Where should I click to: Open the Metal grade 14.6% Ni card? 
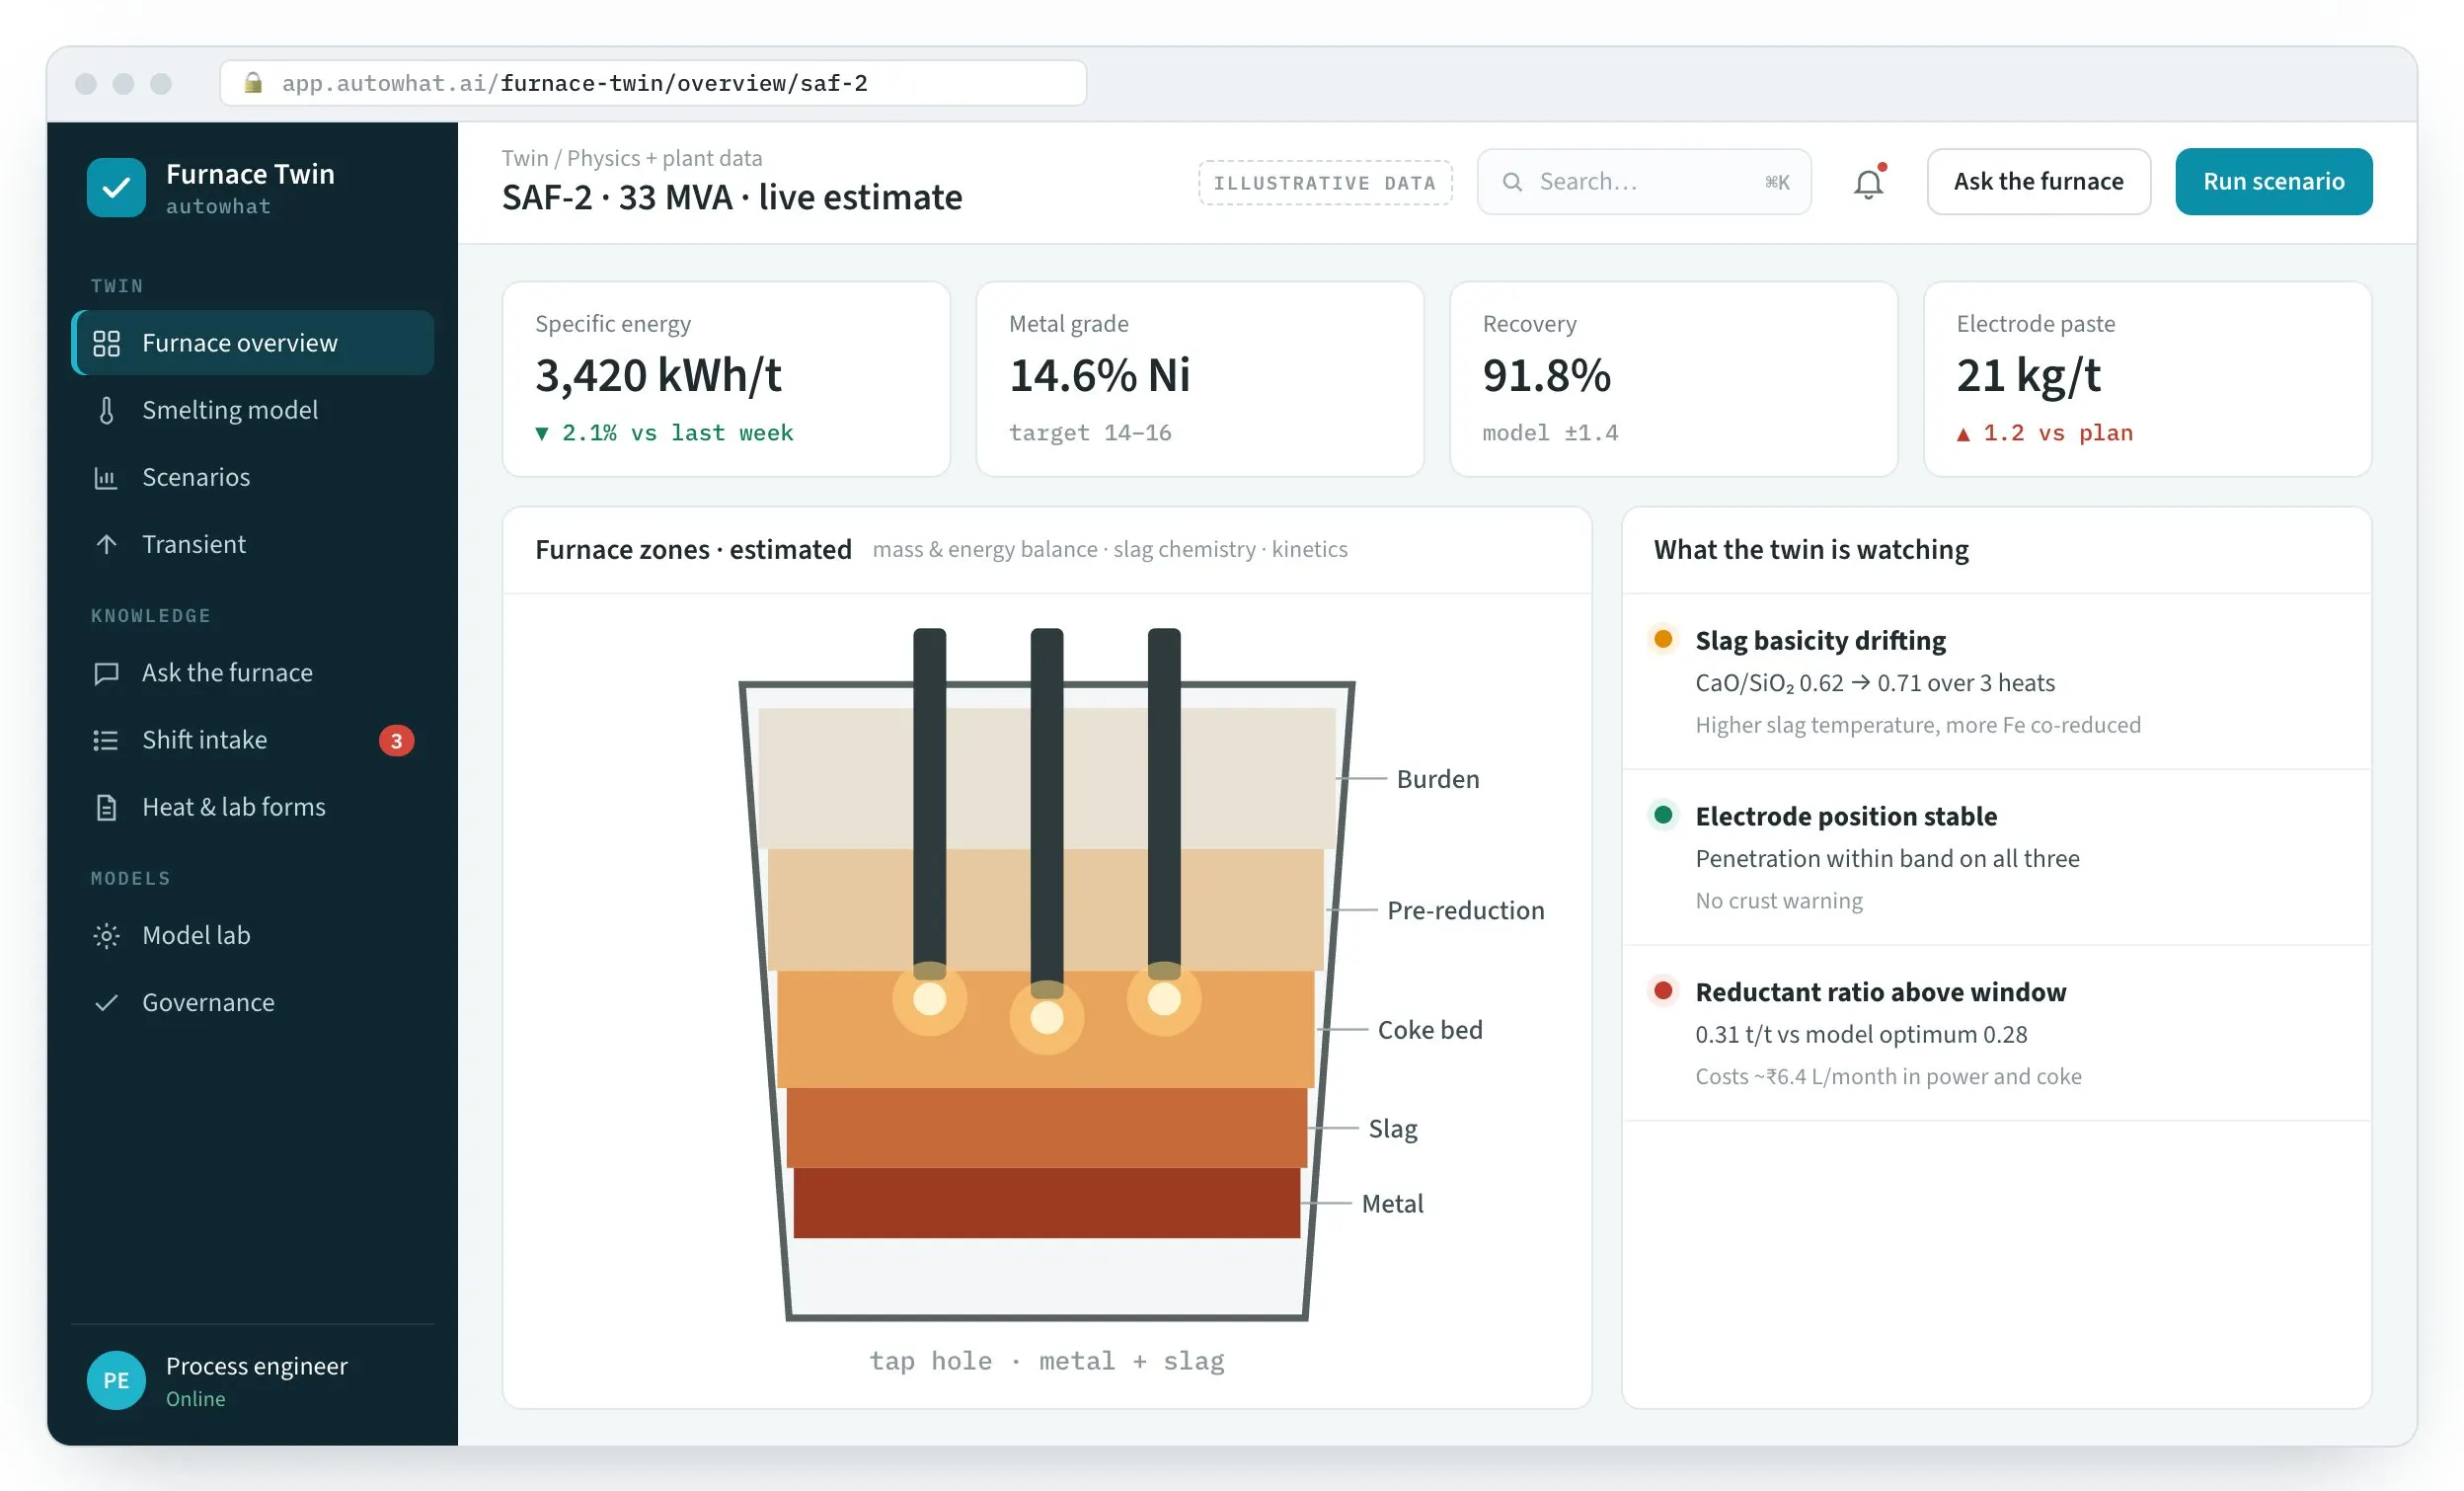tap(1200, 379)
